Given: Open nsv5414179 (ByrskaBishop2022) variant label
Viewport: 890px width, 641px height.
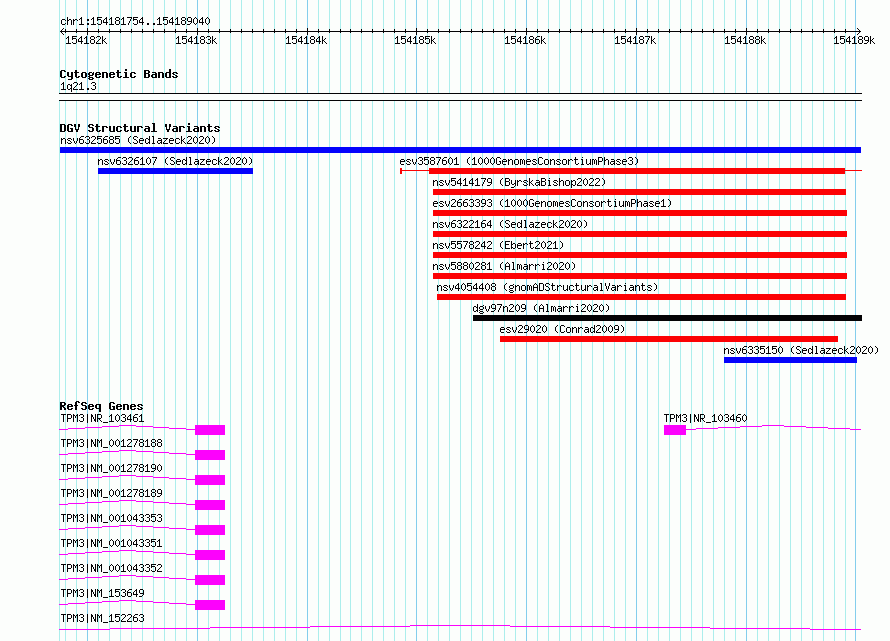Looking at the screenshot, I should 519,182.
